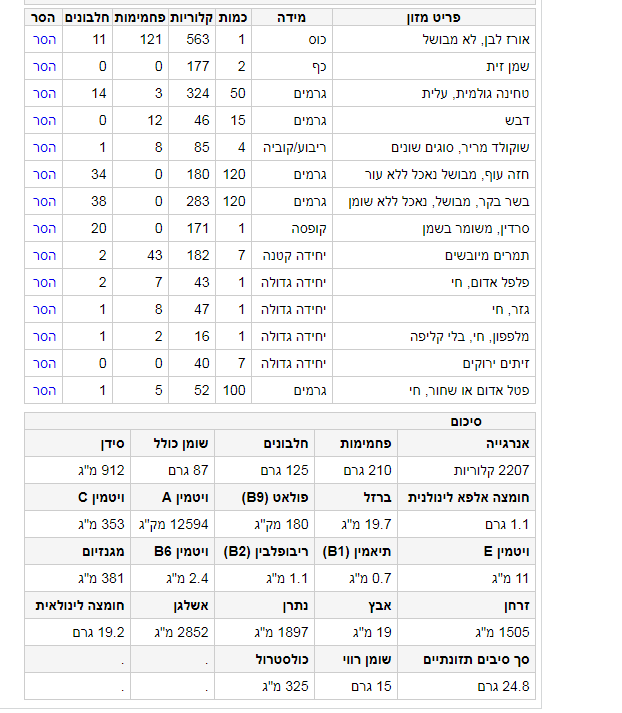Click הסר in the פלפל אדום, חי row
Screen dimensions: 622x713
tap(44, 282)
